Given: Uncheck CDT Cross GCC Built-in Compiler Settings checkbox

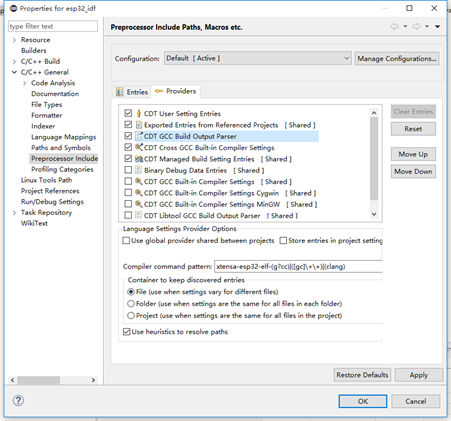Looking at the screenshot, I should point(128,147).
